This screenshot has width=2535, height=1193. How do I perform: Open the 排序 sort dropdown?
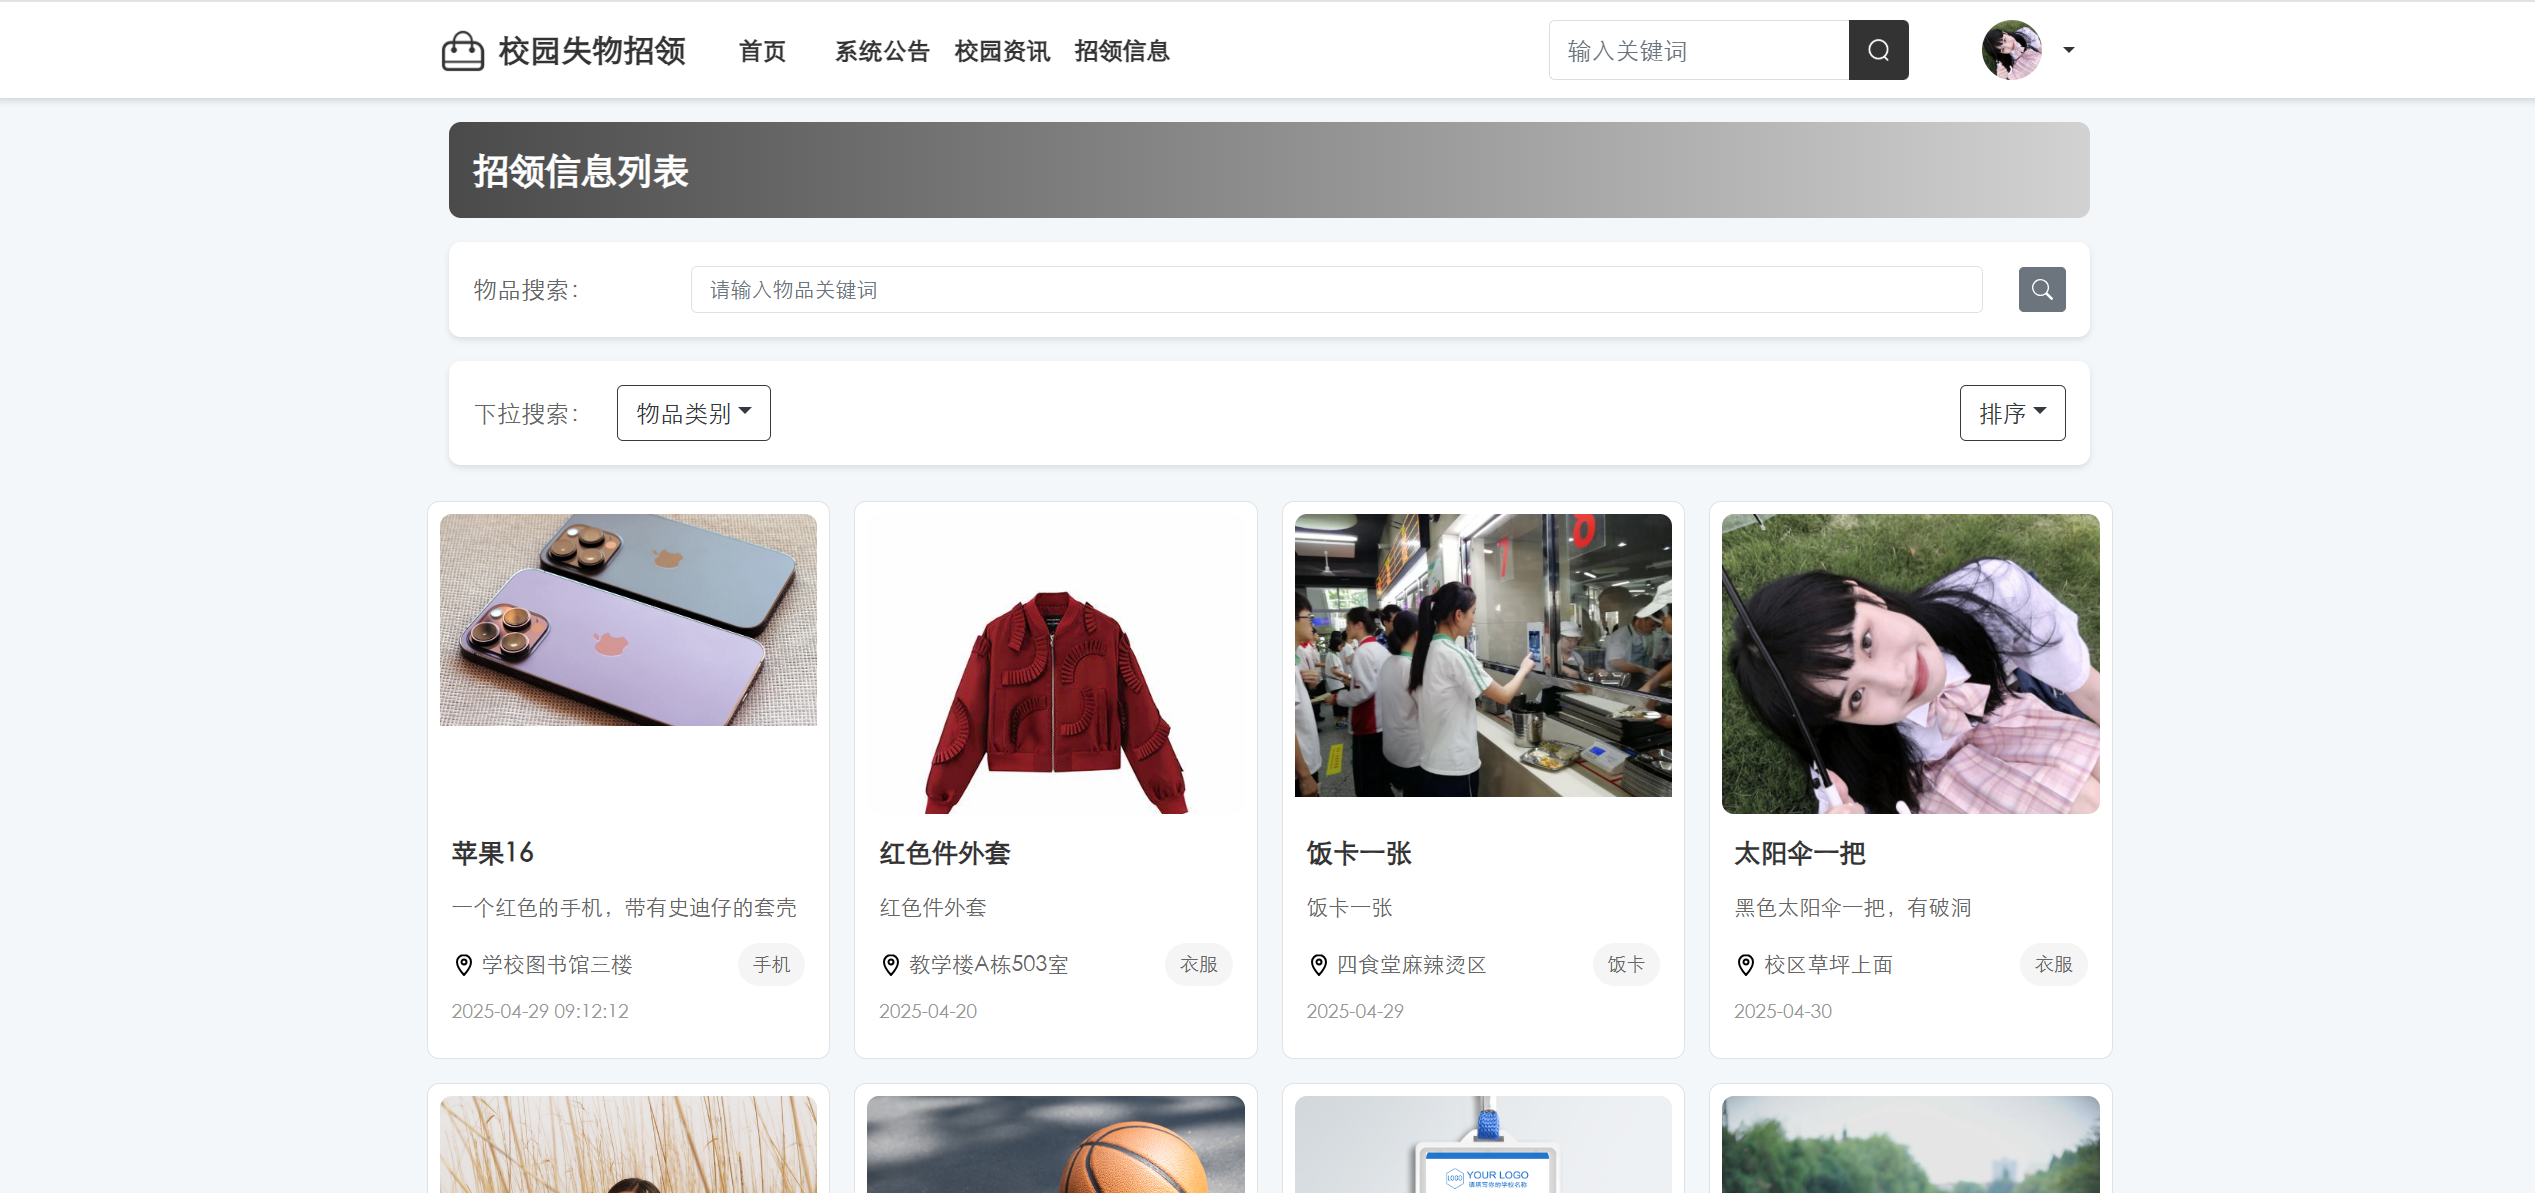pyautogui.click(x=2011, y=413)
